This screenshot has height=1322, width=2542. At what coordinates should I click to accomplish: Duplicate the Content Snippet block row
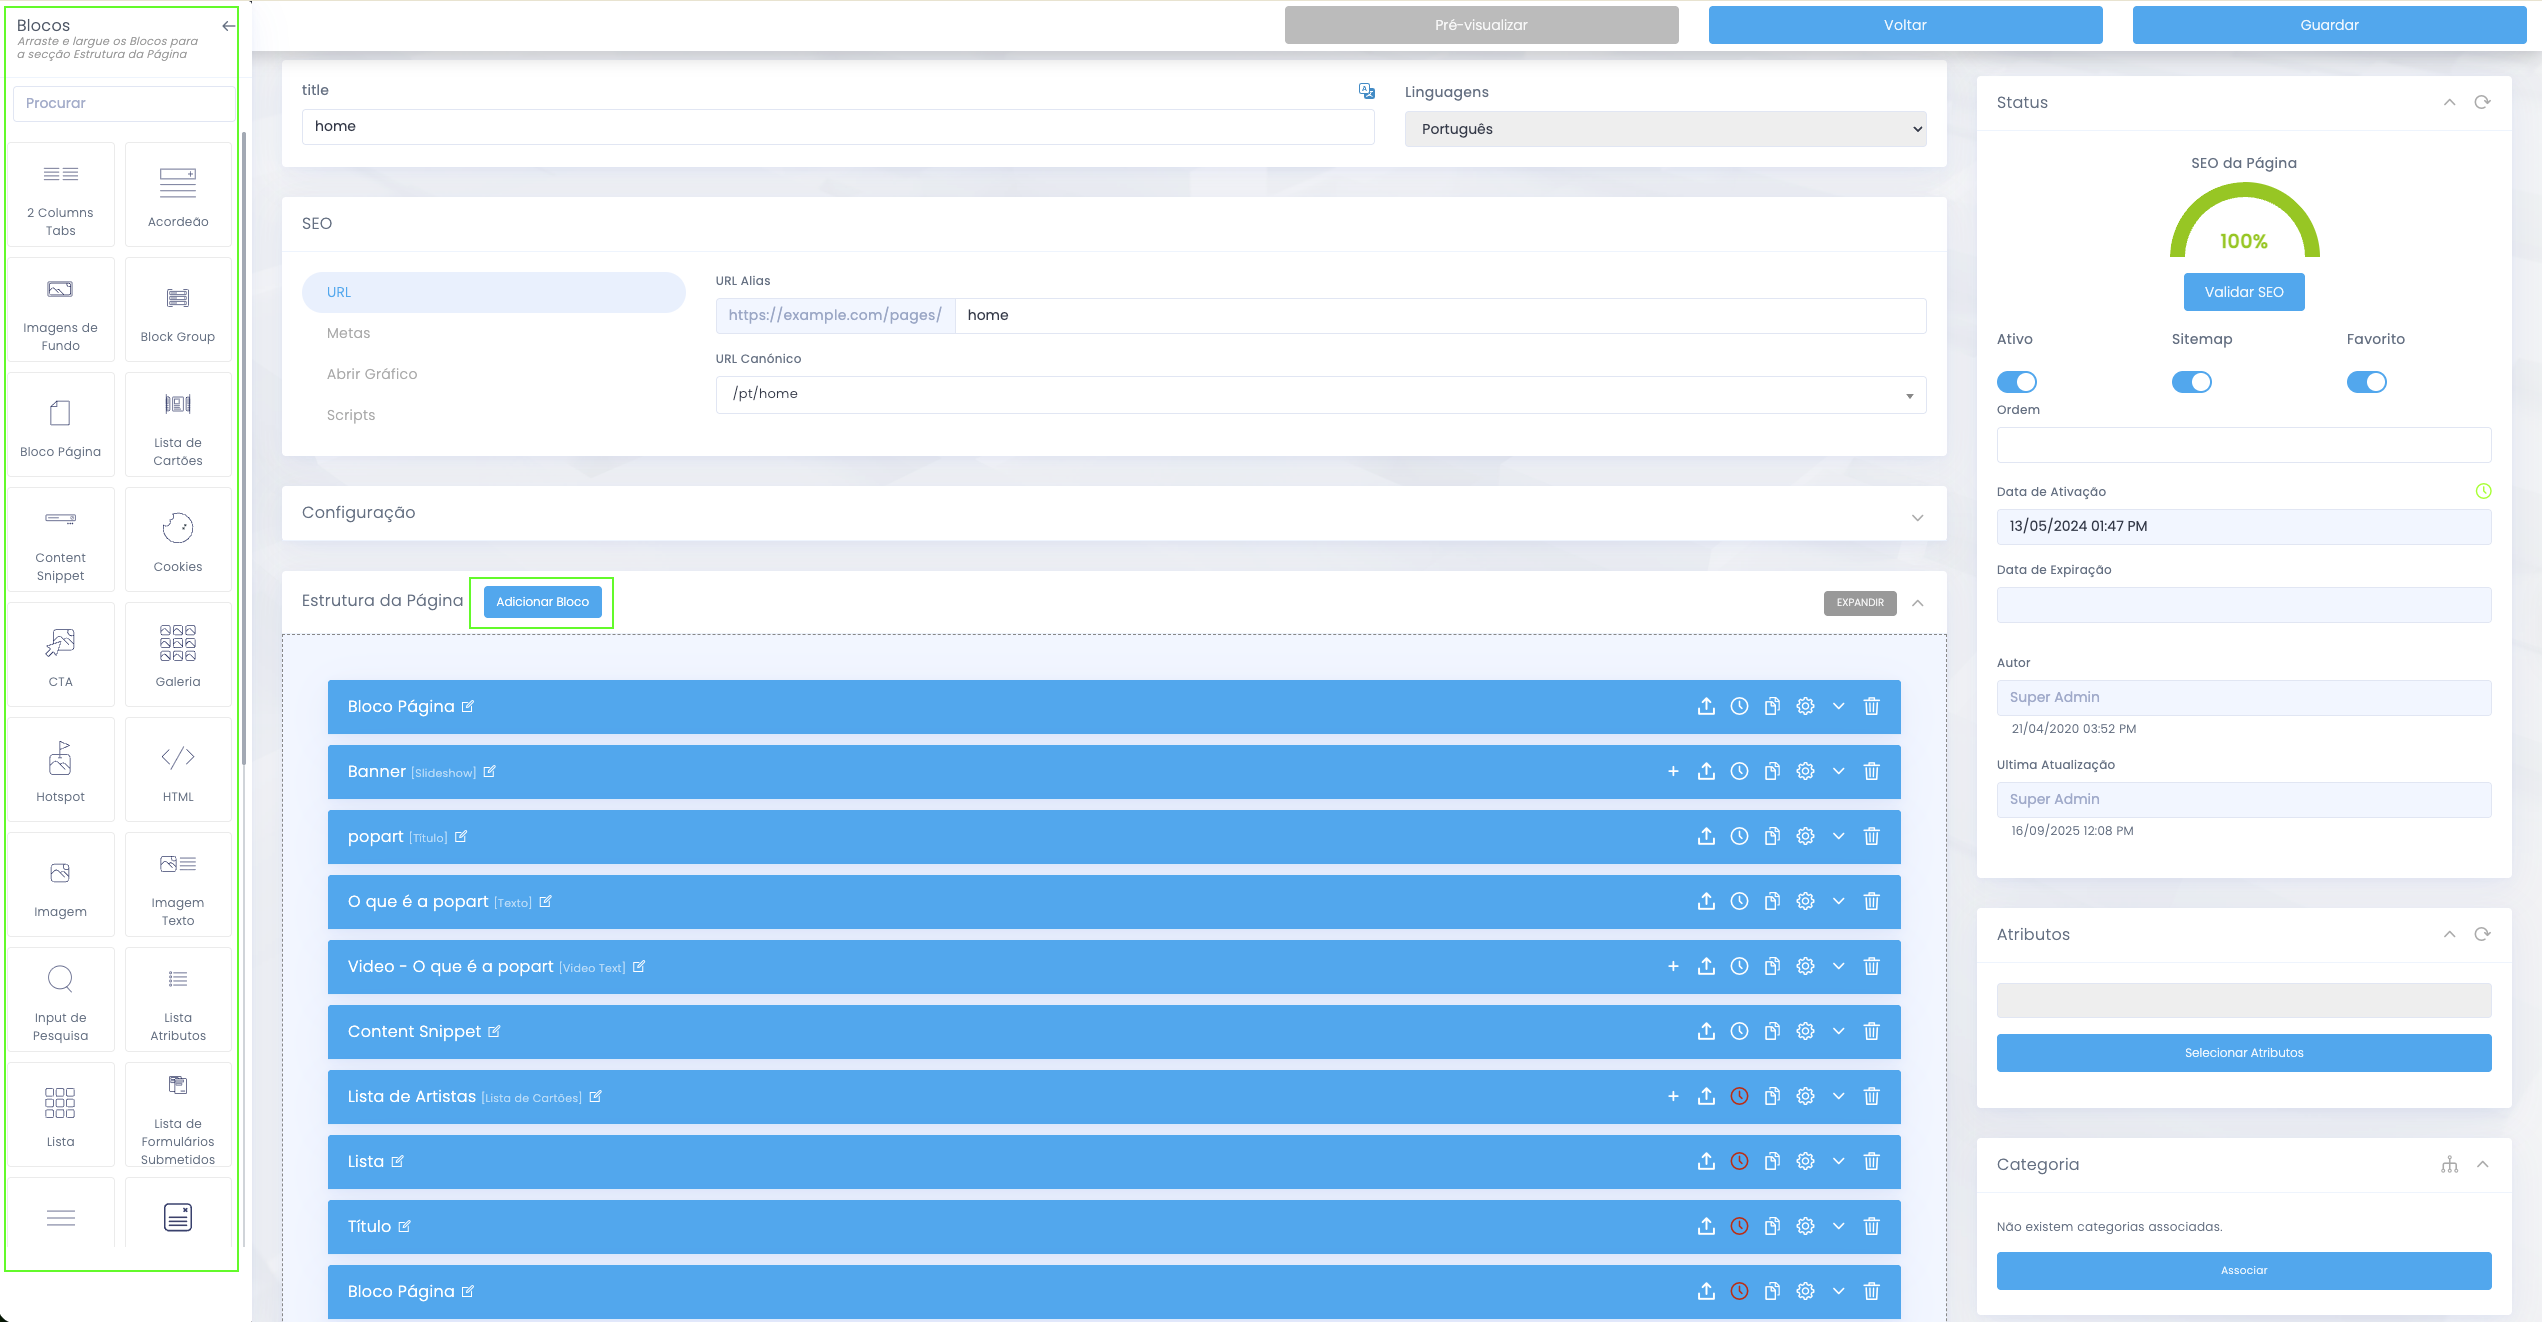tap(1772, 1032)
